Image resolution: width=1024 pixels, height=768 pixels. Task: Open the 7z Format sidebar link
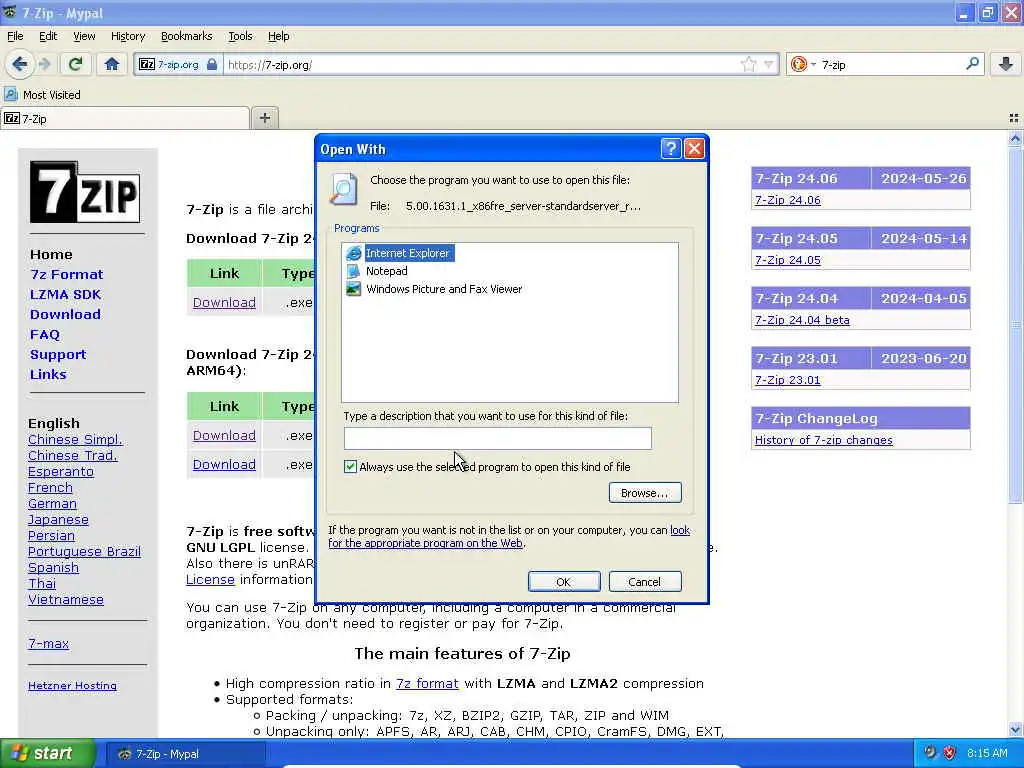[x=67, y=274]
